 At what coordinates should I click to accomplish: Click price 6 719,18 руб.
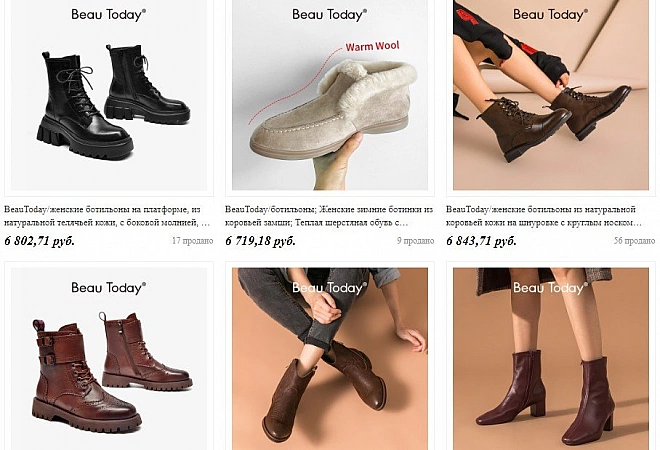[261, 241]
